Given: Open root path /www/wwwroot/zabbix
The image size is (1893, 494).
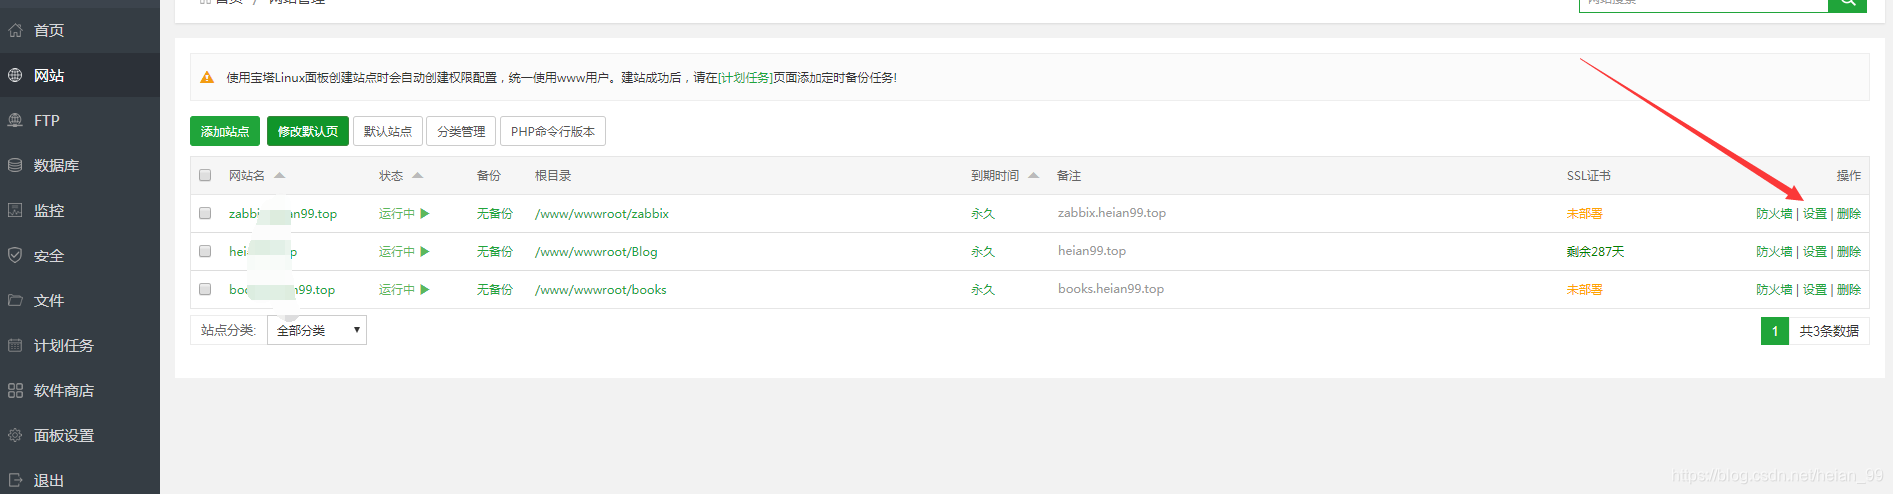Looking at the screenshot, I should click(602, 213).
